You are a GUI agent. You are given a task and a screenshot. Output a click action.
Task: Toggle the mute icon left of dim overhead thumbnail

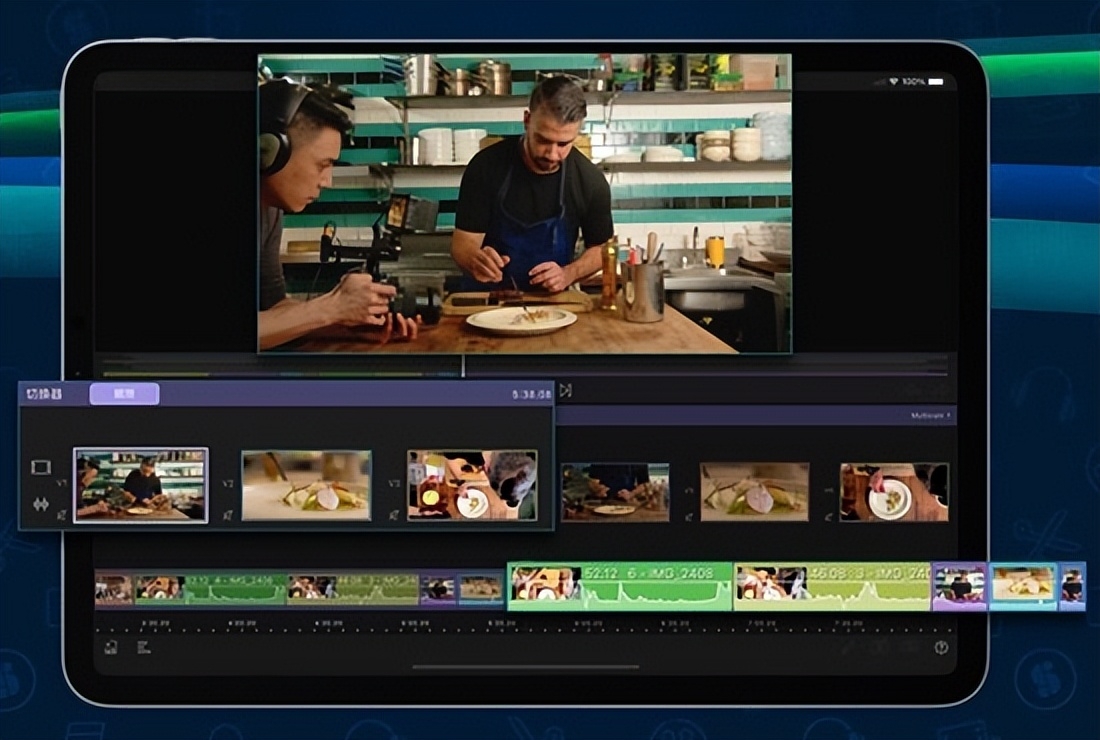[x=829, y=517]
